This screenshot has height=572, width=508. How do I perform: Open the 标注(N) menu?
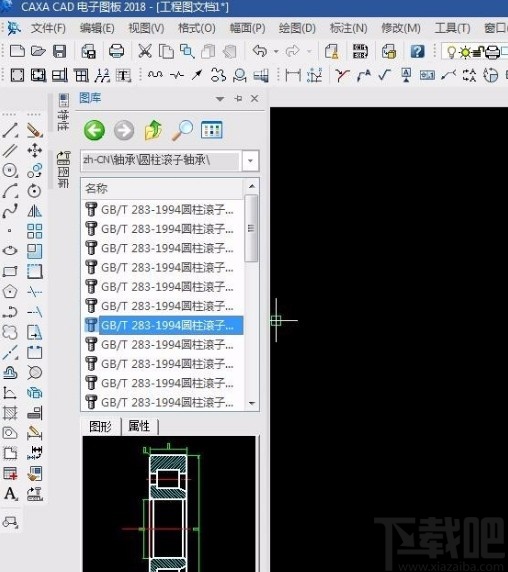(x=348, y=28)
